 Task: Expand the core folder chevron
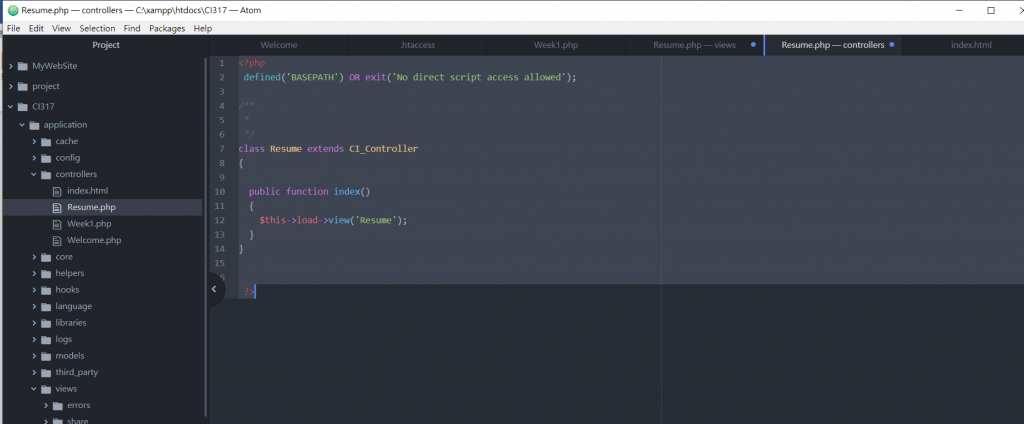click(34, 257)
